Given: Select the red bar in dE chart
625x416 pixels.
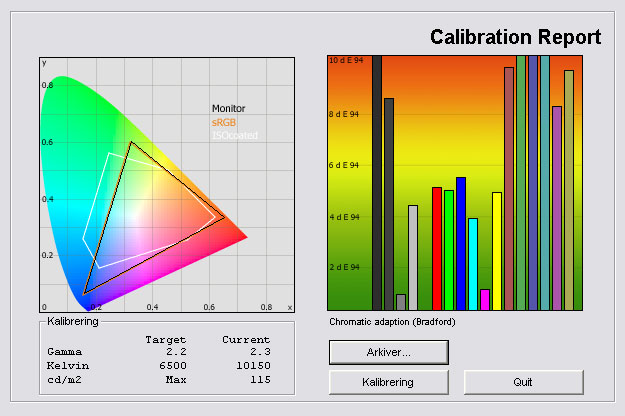Looking at the screenshot, I should (x=437, y=249).
